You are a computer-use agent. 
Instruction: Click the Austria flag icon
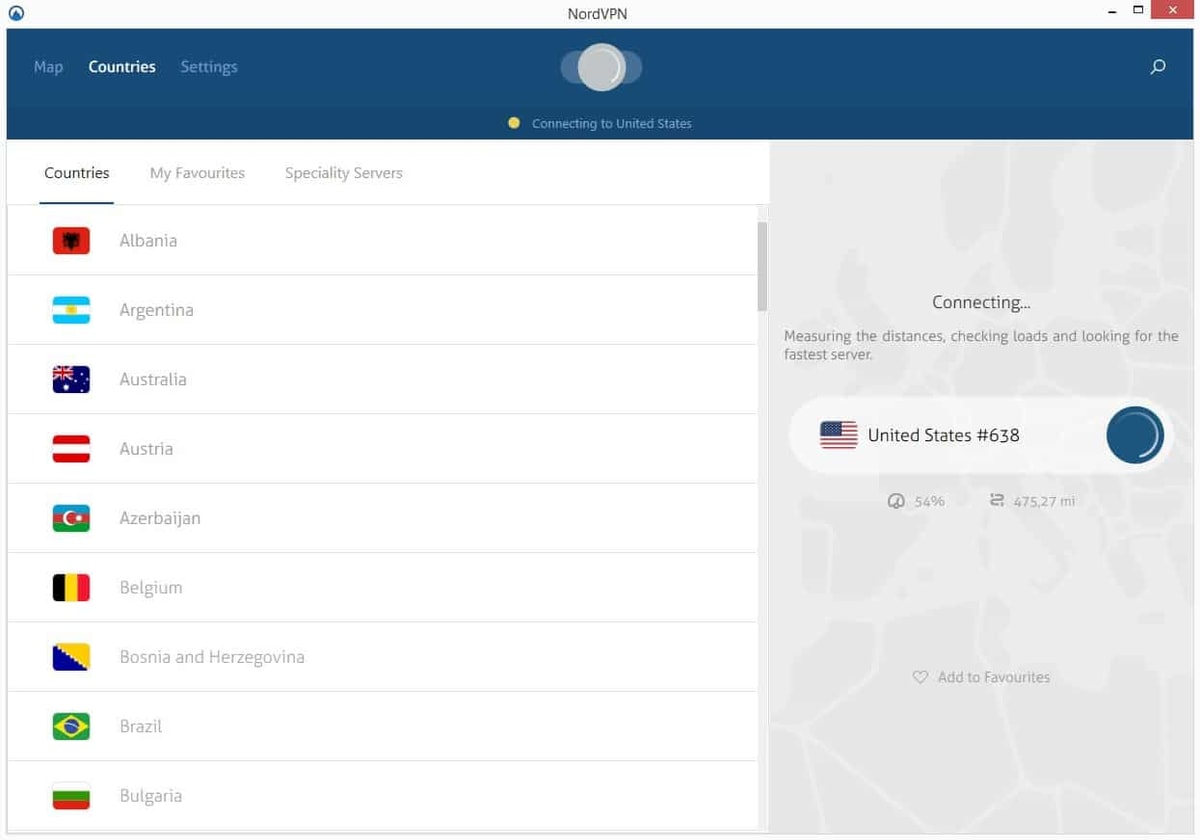(71, 449)
